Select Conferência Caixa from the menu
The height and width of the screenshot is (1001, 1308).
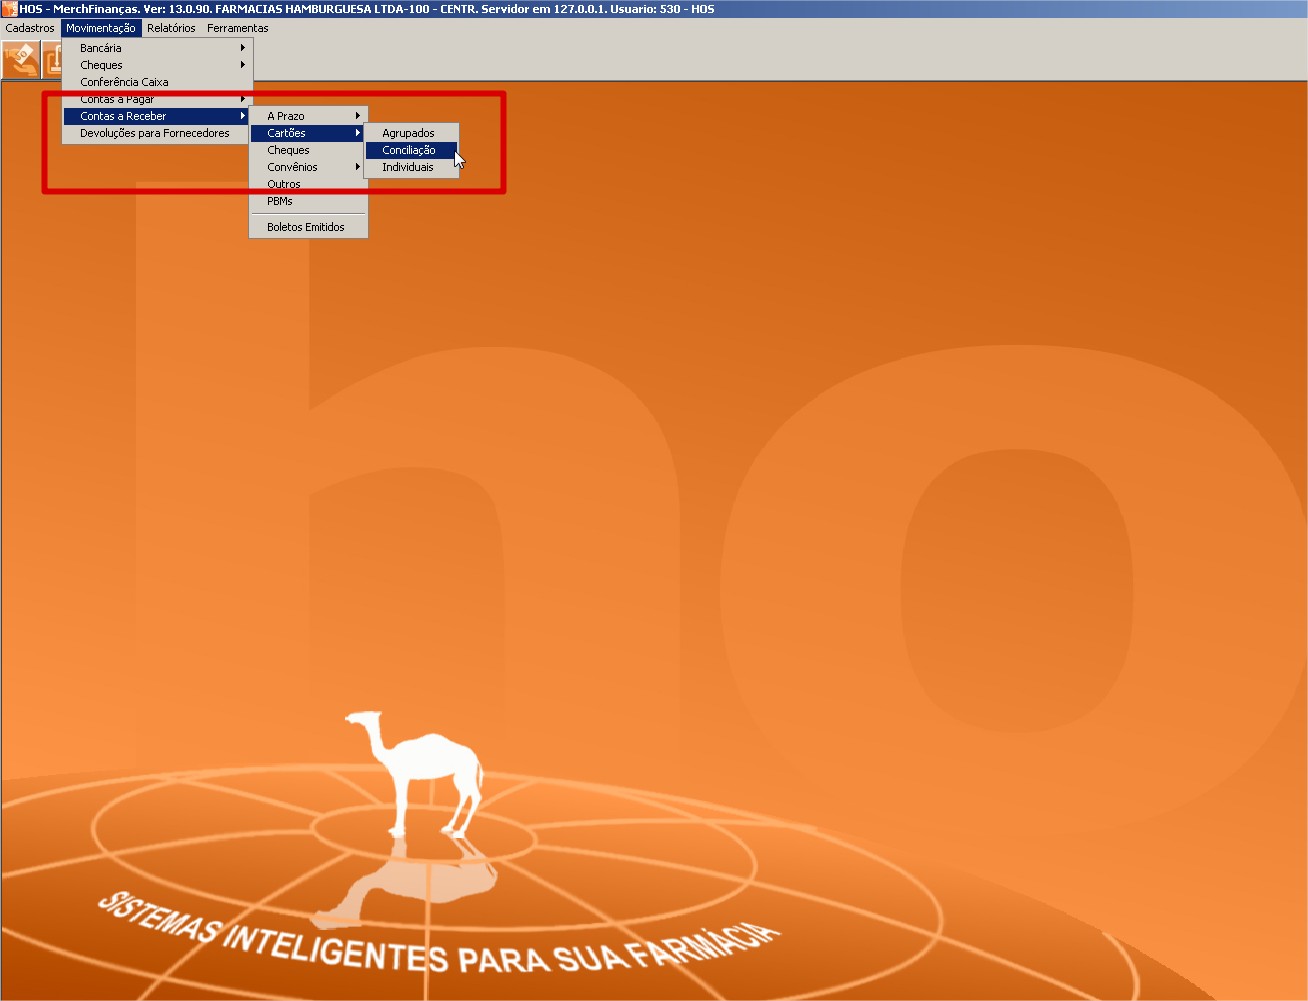tap(124, 82)
